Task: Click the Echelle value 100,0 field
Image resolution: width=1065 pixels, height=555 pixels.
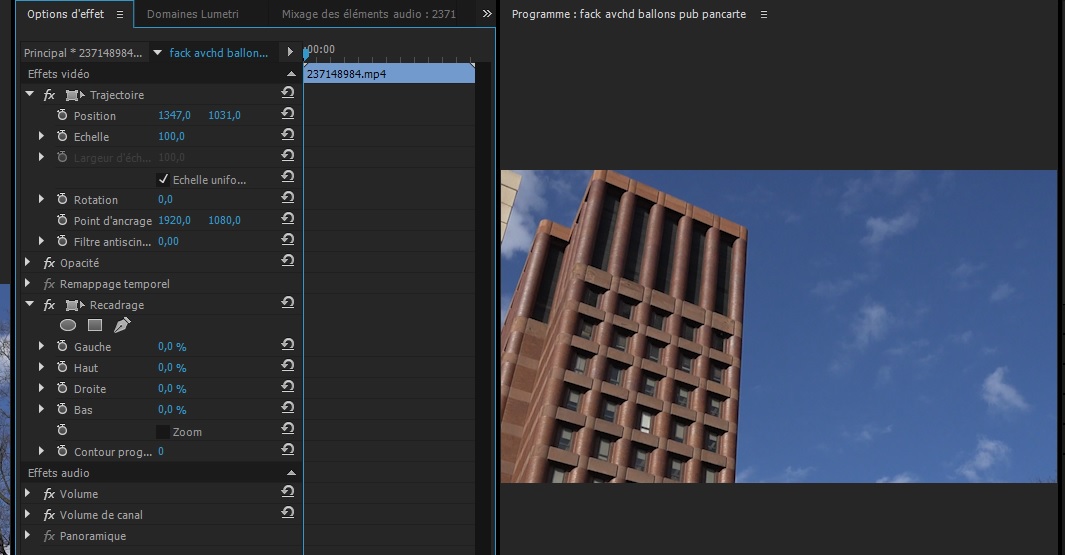Action: point(171,137)
